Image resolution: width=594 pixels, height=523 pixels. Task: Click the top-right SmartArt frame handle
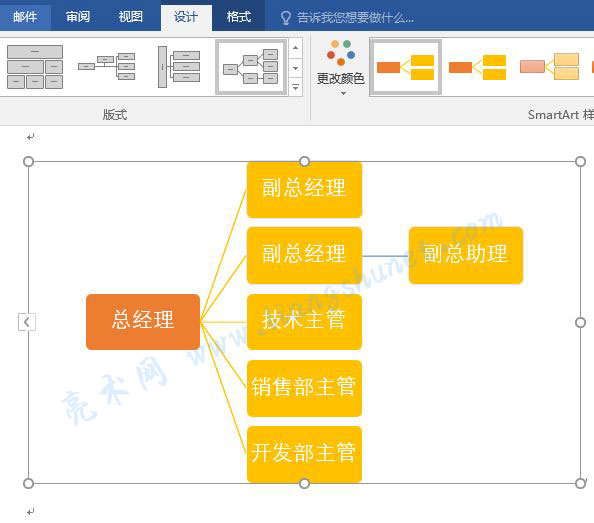coord(580,162)
